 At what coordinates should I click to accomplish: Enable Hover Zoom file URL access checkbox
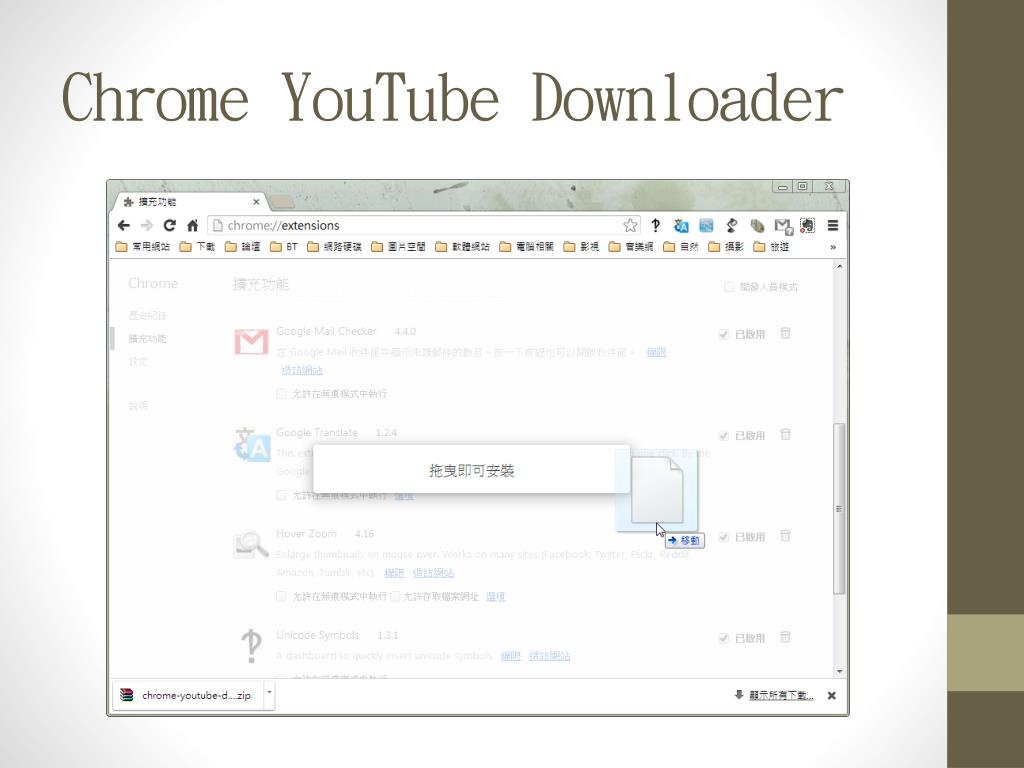(395, 596)
